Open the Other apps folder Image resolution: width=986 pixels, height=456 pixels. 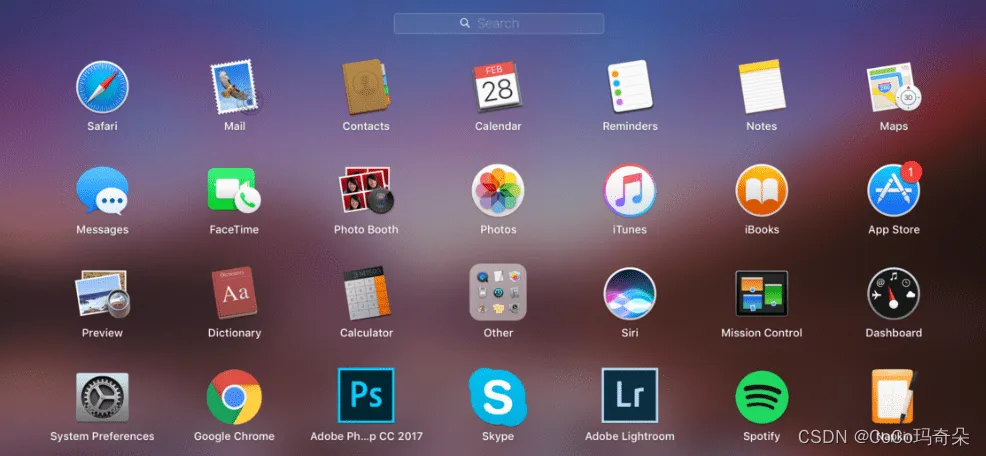tap(497, 292)
